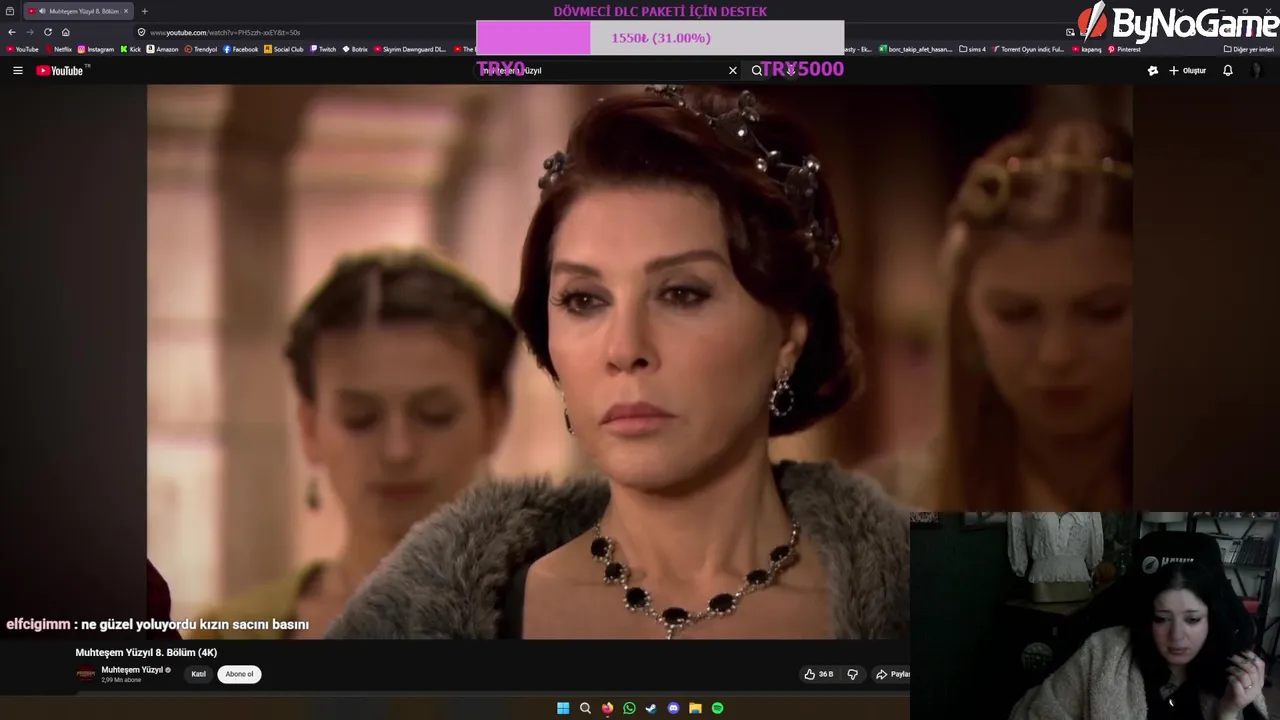
Task: Open the Netflix bookmark
Action: pyautogui.click(x=59, y=49)
